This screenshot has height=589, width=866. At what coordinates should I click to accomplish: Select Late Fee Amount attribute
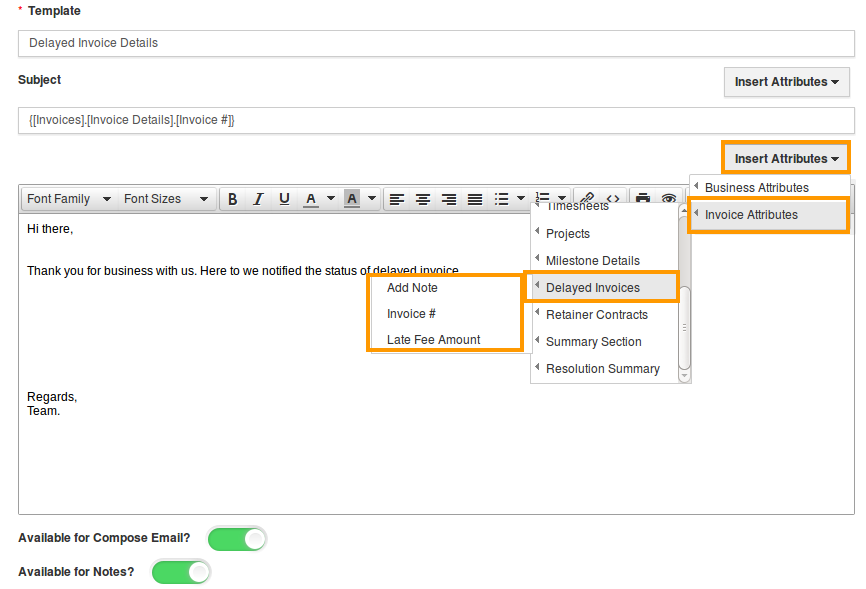[434, 340]
